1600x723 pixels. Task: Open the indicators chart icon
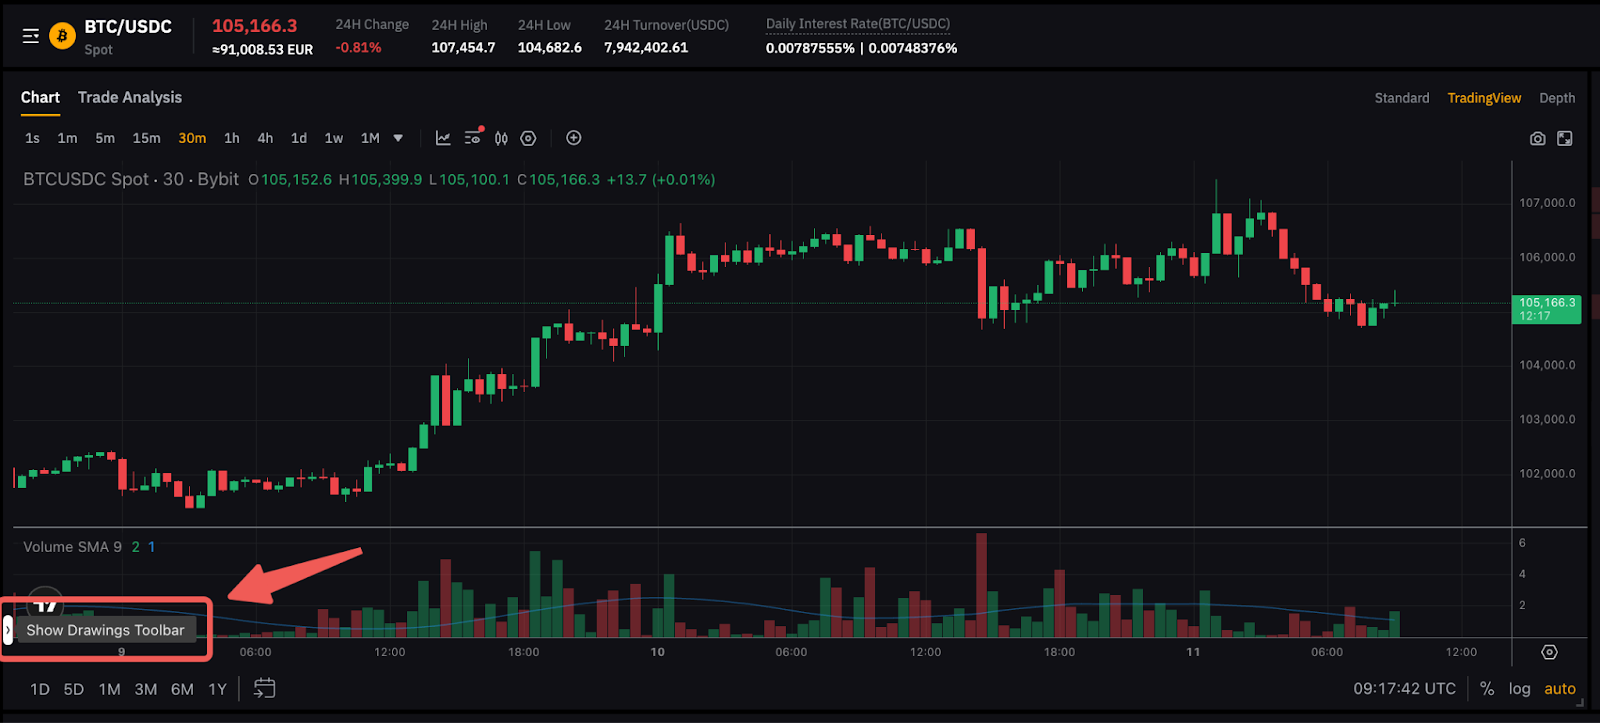[443, 138]
